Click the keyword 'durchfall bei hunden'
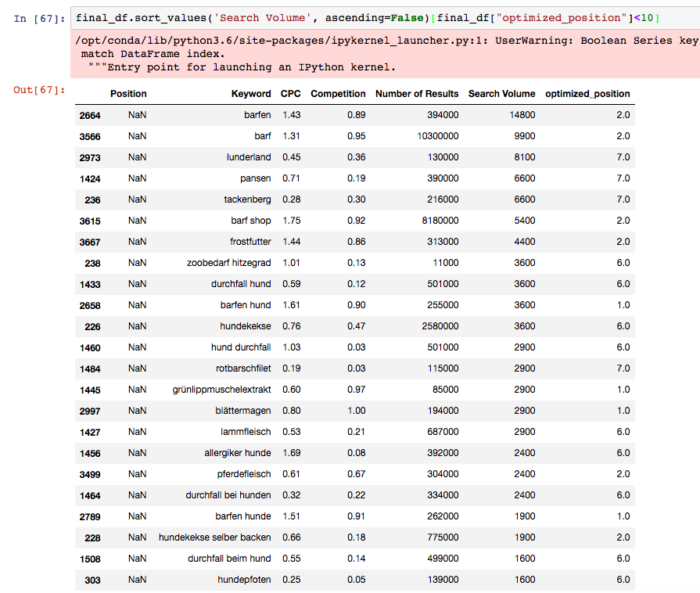Viewport: 700px width, 593px height. (229, 495)
